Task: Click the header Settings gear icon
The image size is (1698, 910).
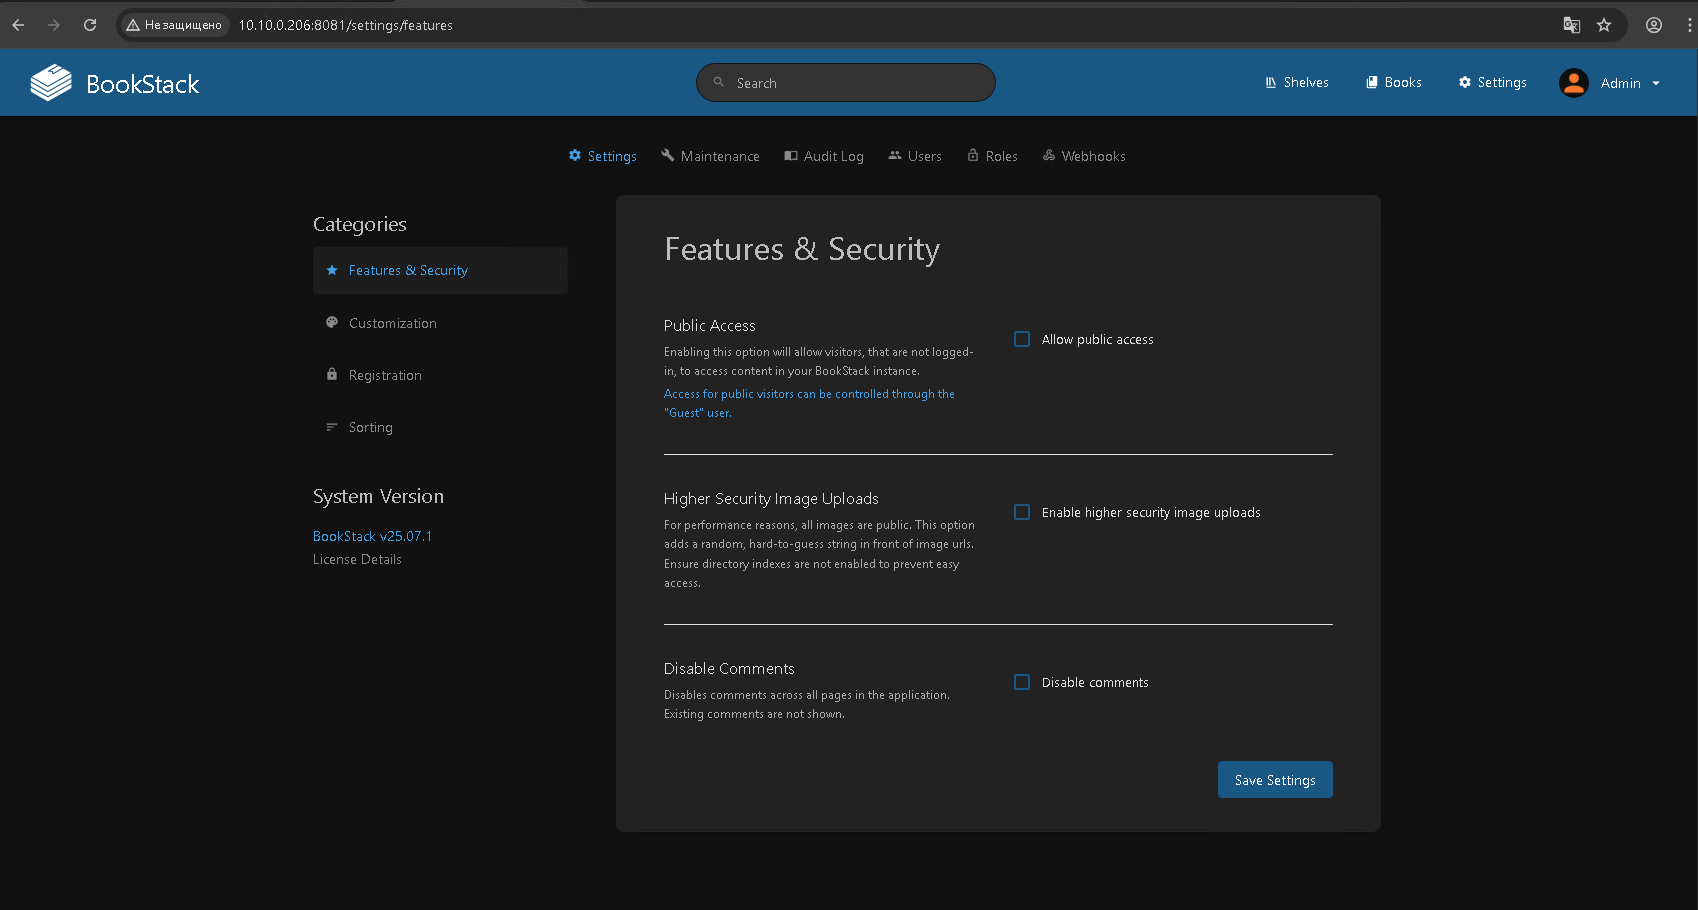Action: click(1465, 82)
